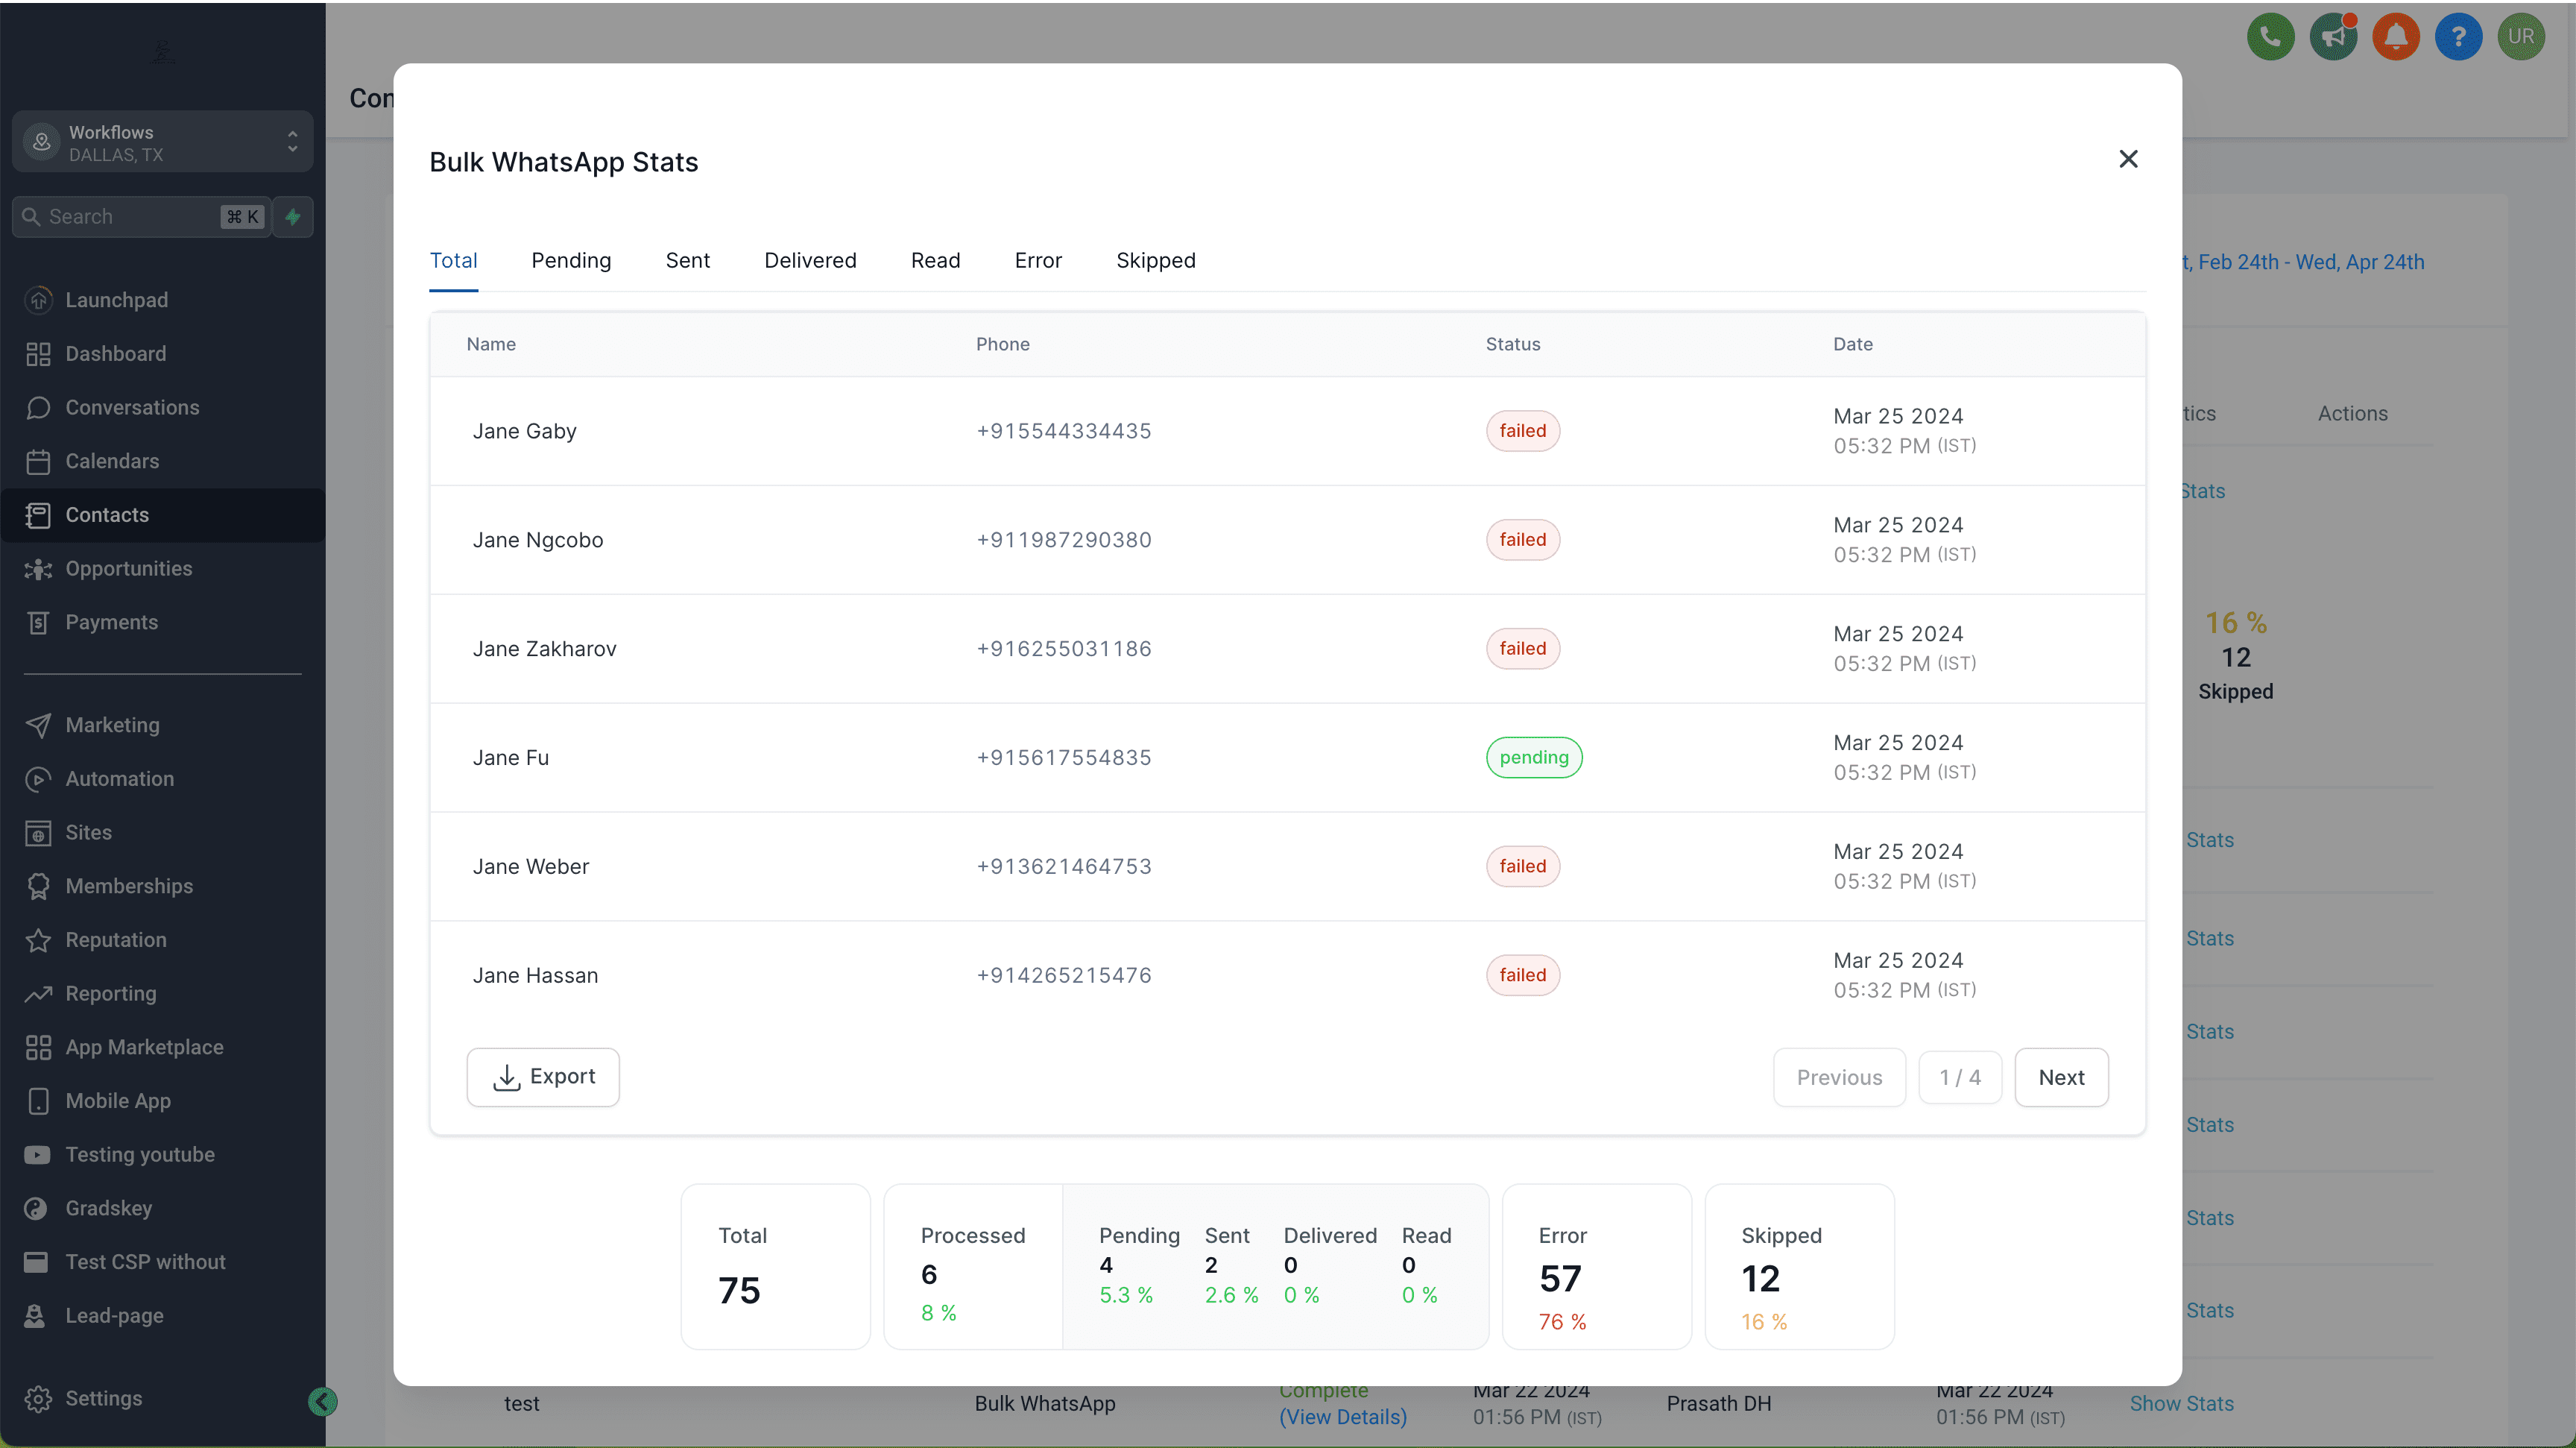2576x1448 pixels.
Task: Click the Name column header
Action: (x=491, y=344)
